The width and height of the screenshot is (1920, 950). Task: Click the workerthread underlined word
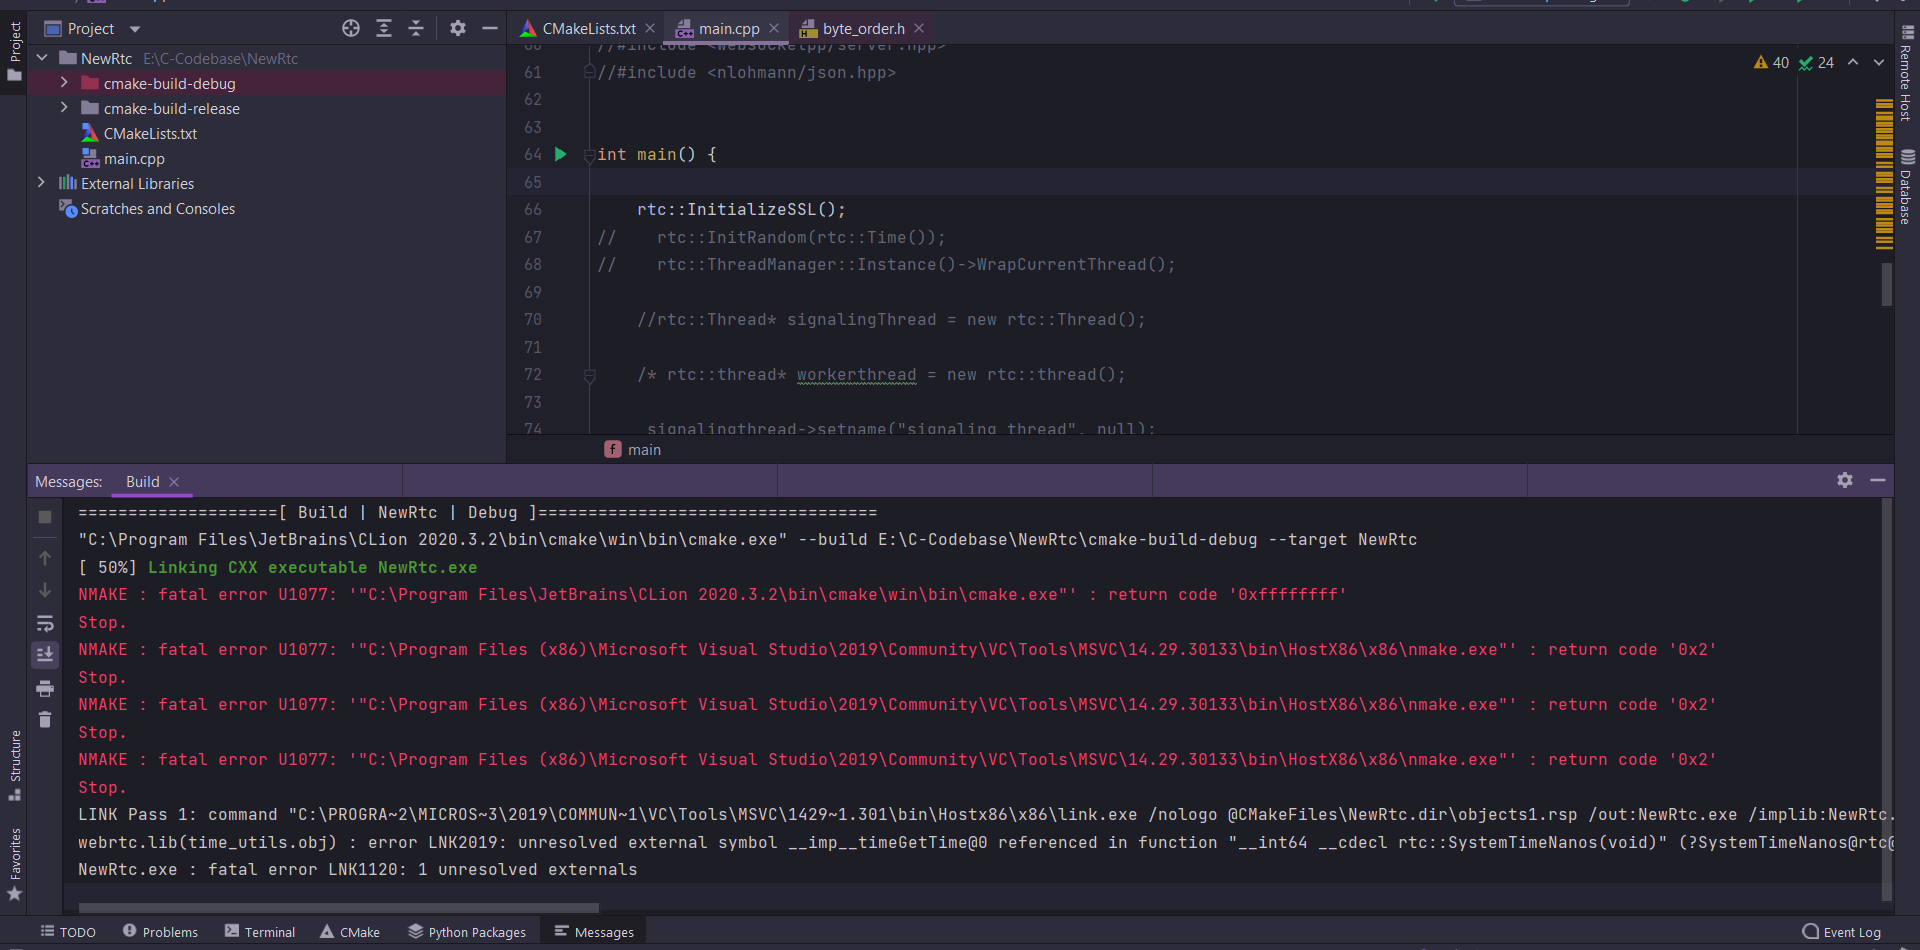[856, 374]
